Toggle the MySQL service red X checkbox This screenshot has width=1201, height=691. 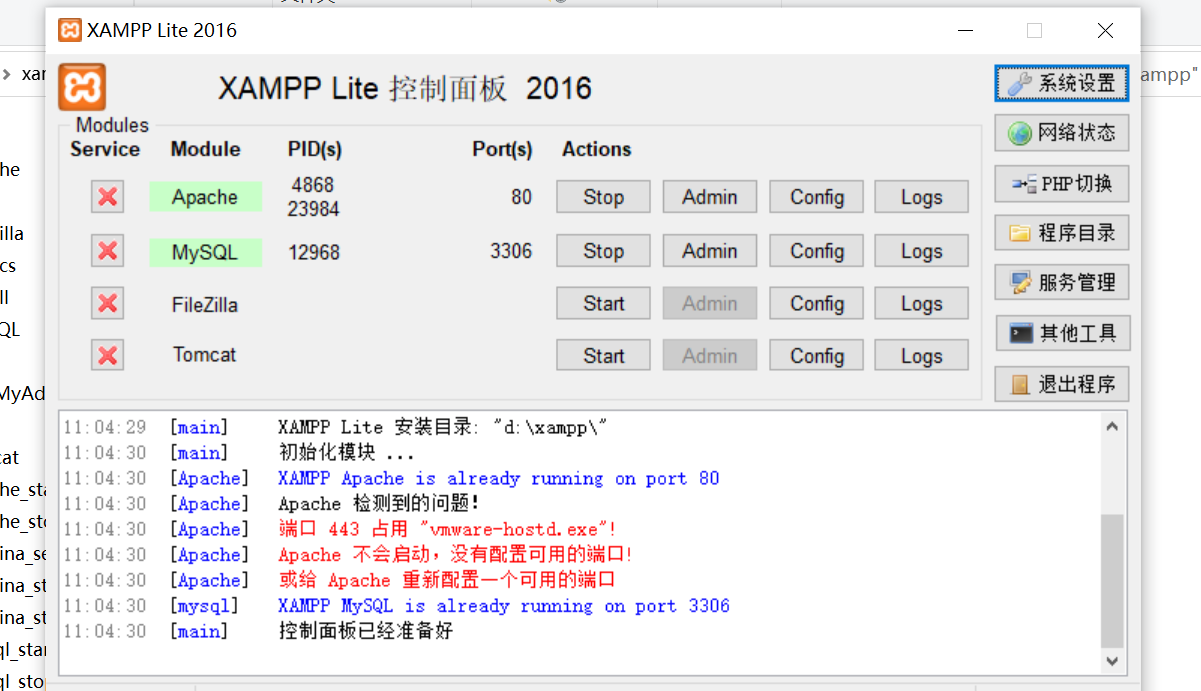click(x=107, y=251)
